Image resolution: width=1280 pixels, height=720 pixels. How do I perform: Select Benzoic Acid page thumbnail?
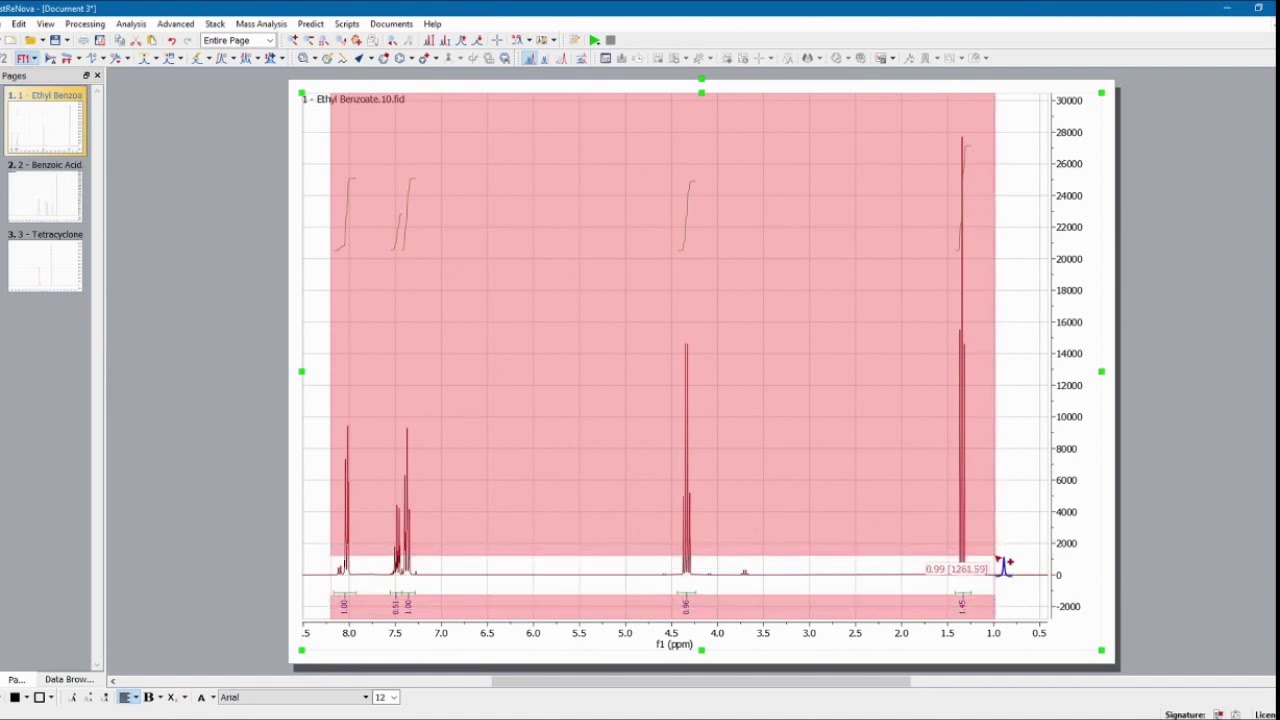point(45,191)
